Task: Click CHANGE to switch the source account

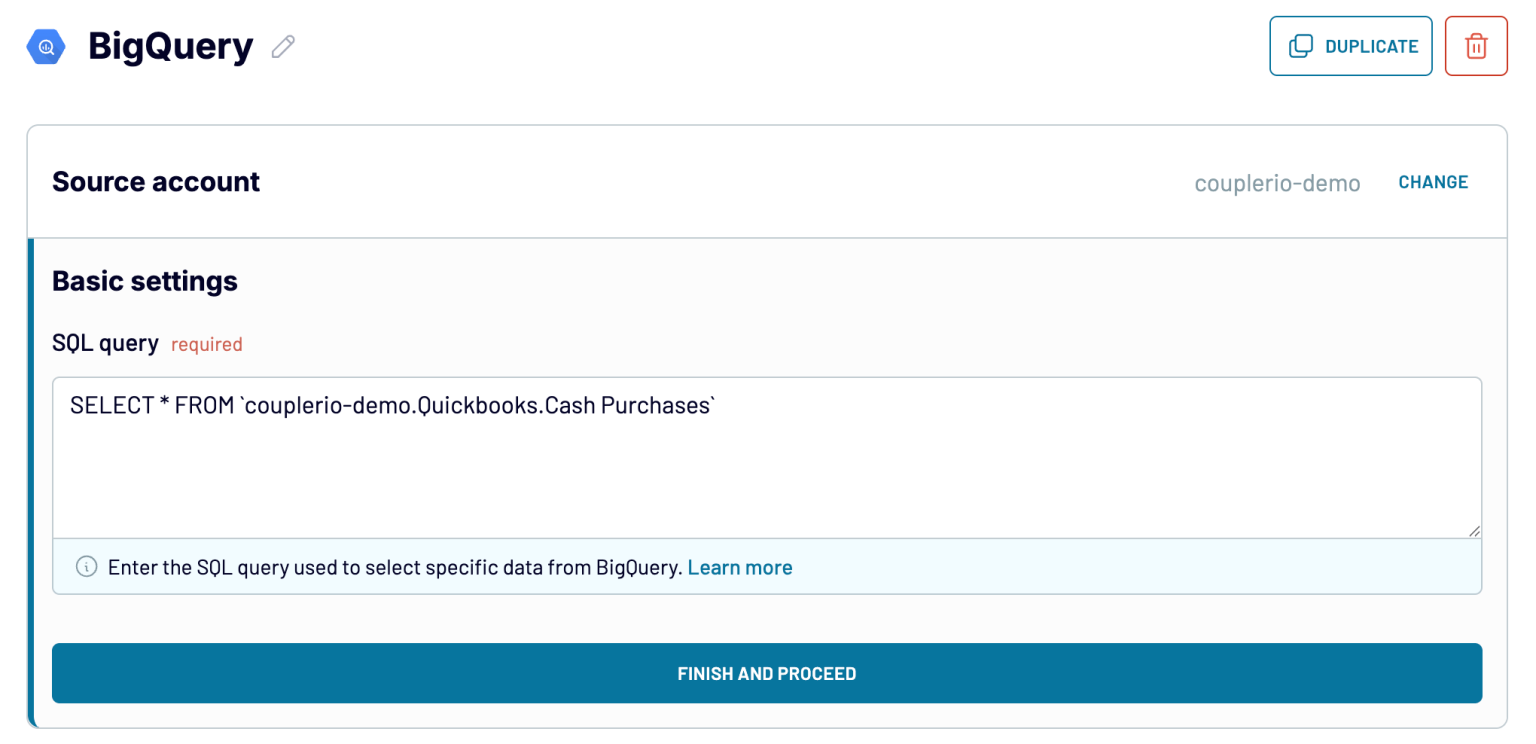Action: pos(1433,182)
